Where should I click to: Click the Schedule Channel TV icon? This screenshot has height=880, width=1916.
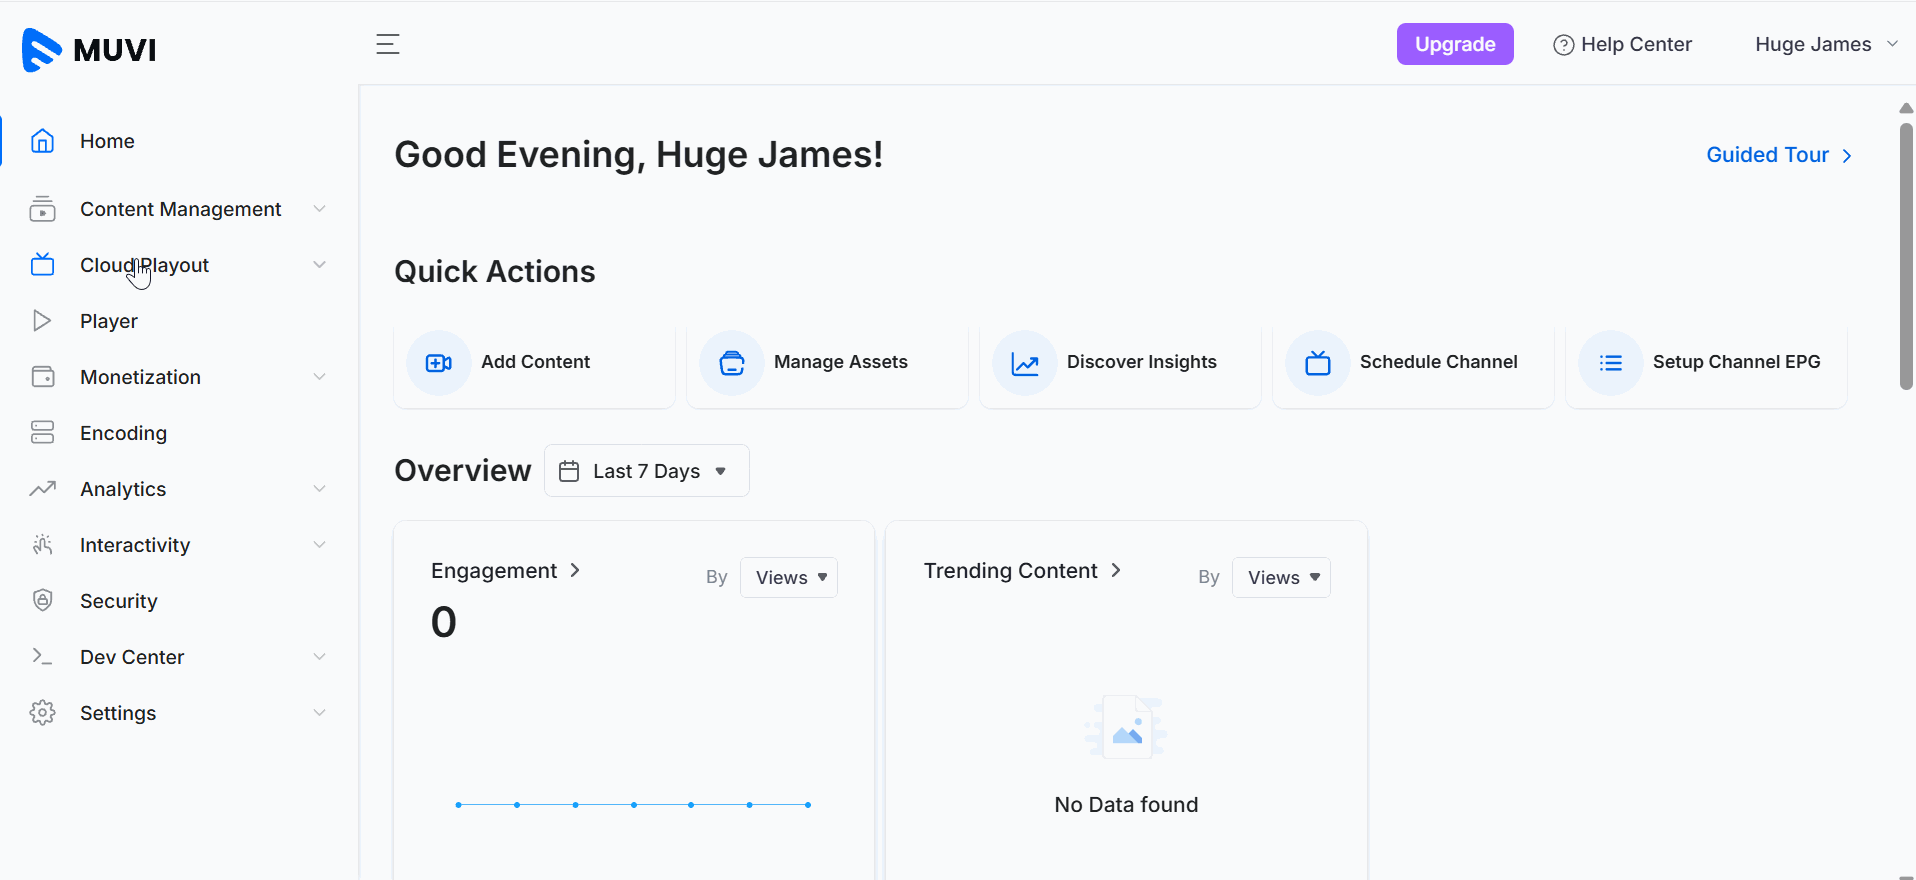(x=1318, y=363)
